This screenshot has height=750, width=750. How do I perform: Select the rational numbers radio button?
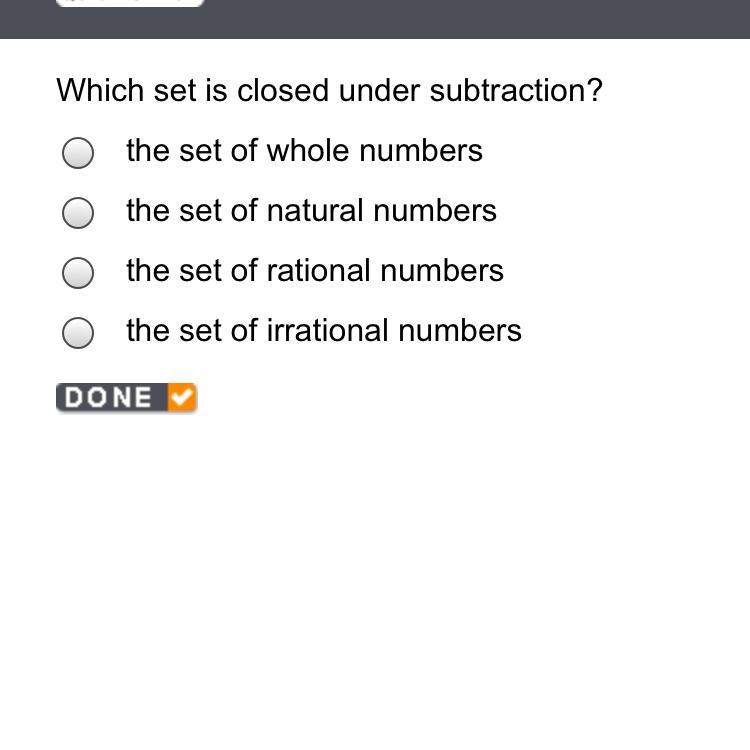[x=78, y=273]
